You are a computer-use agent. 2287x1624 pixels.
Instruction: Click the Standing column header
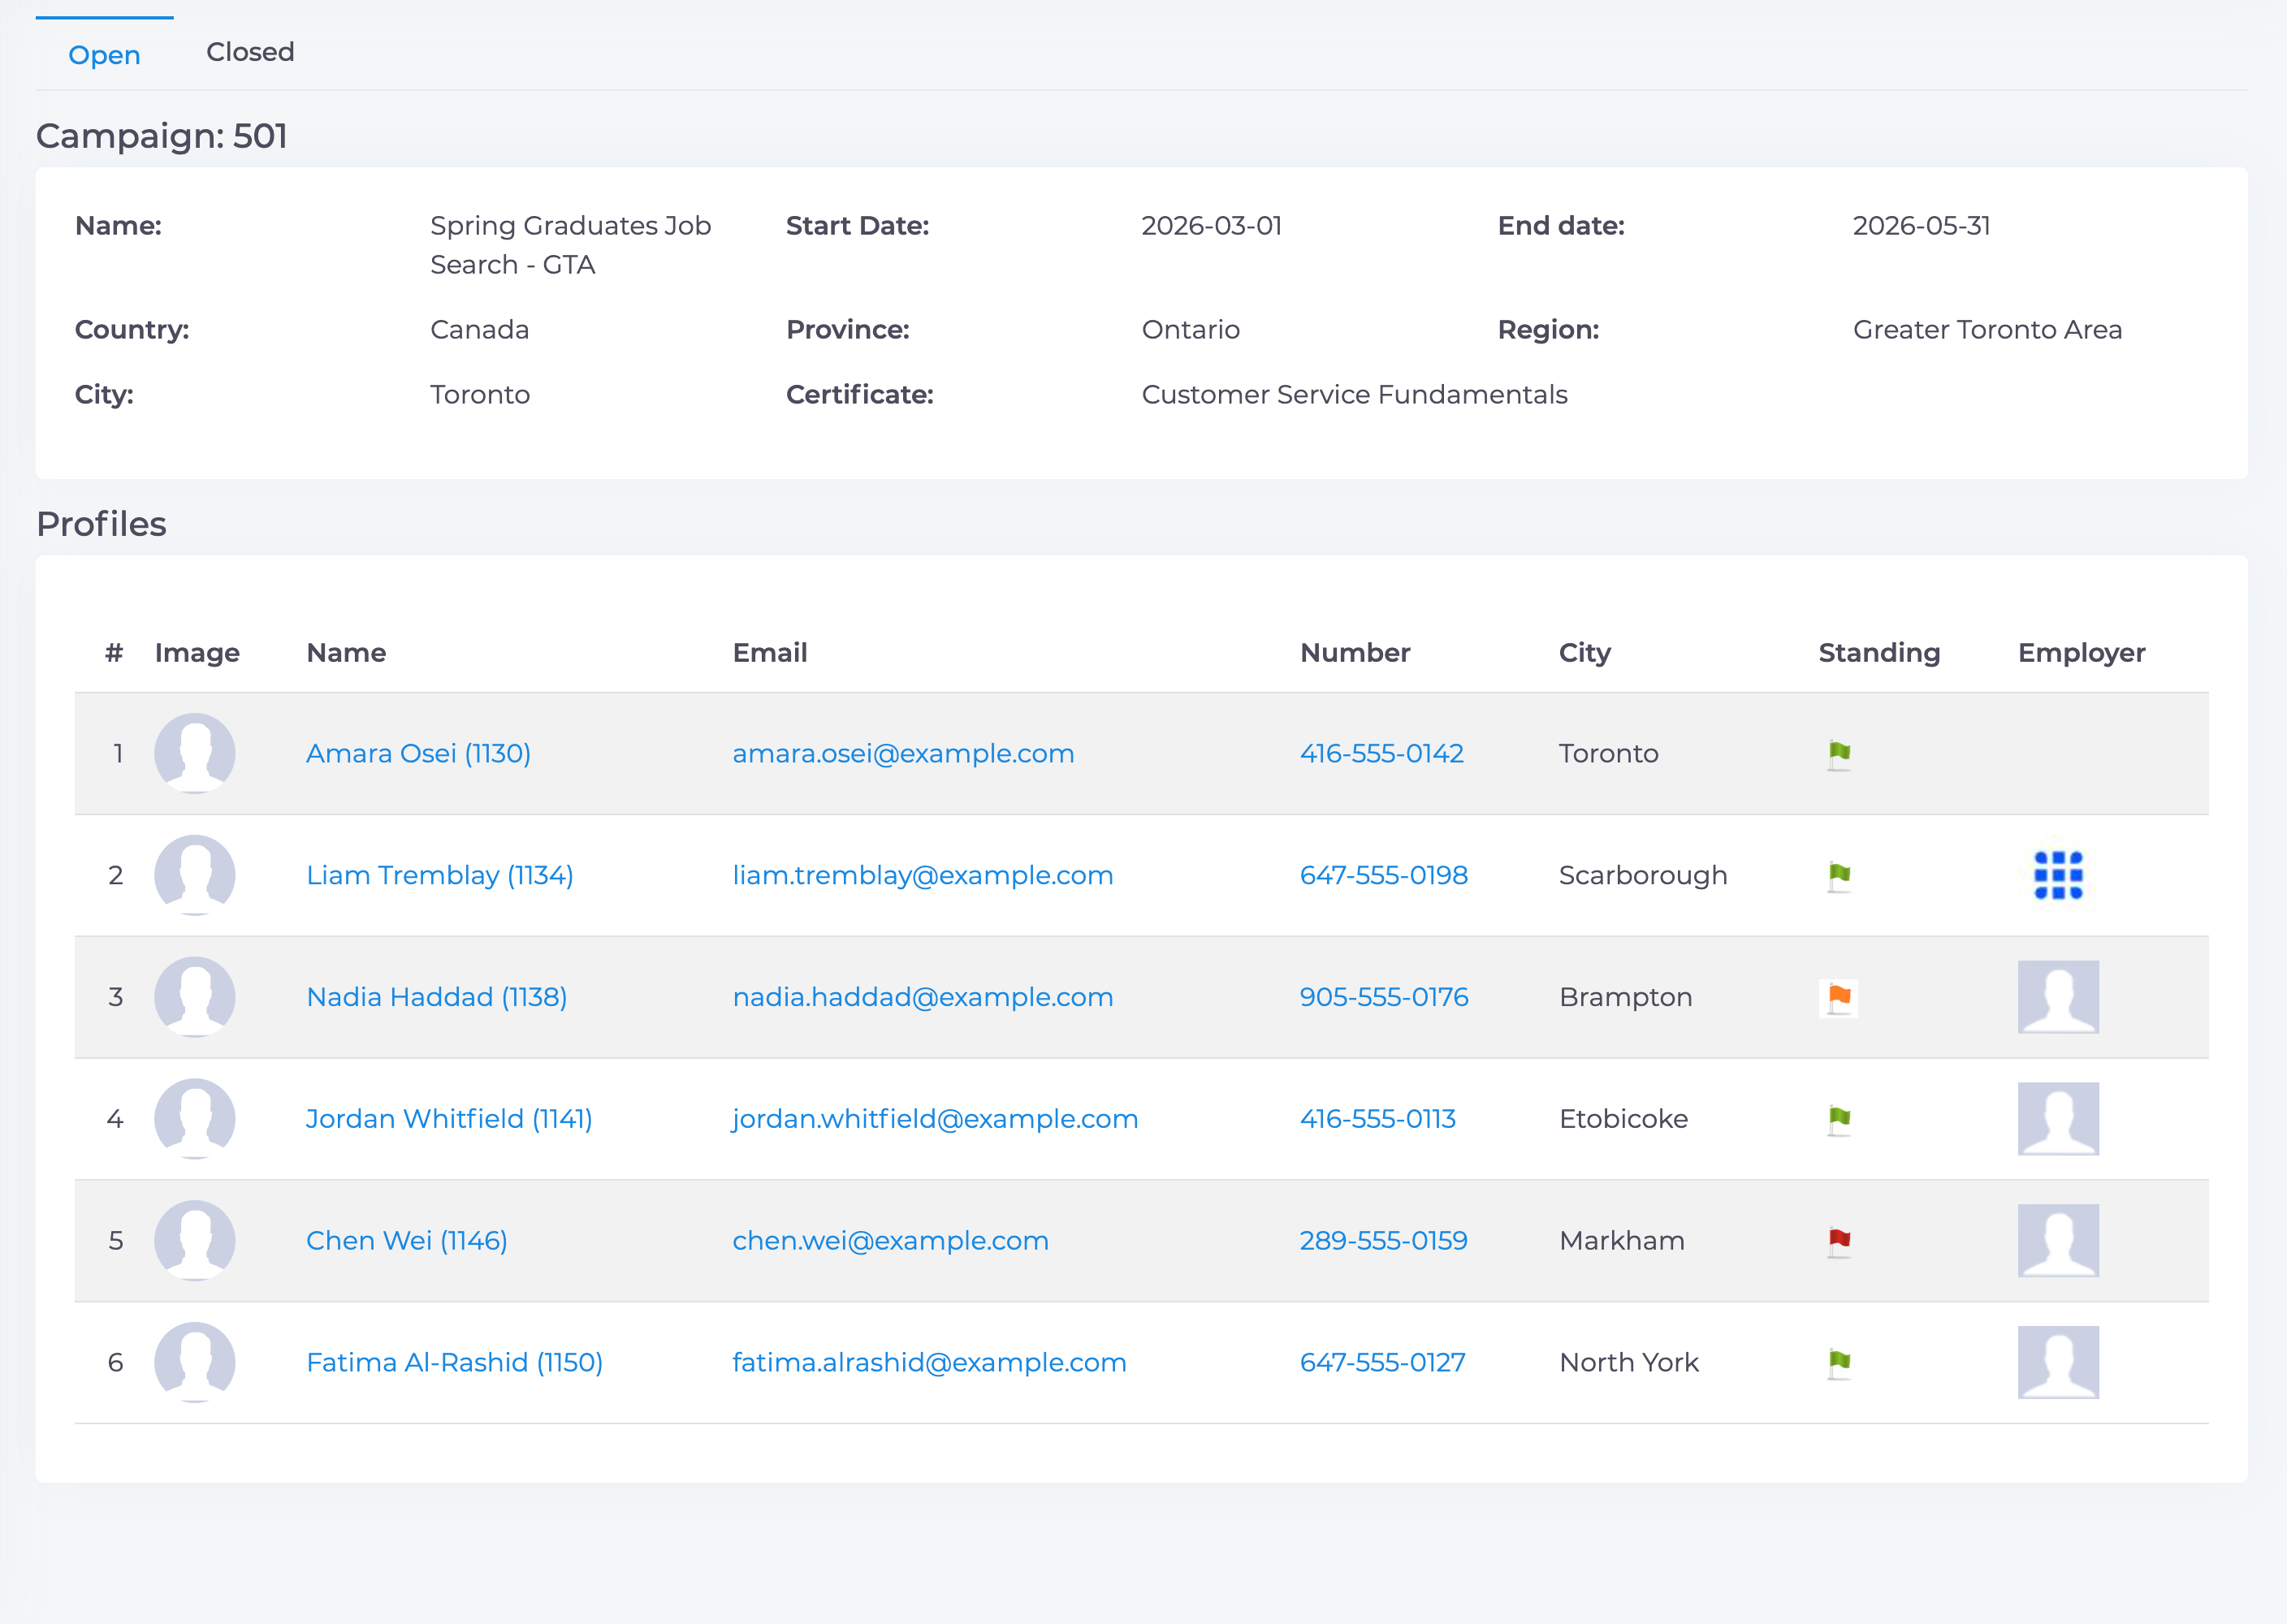click(1879, 653)
